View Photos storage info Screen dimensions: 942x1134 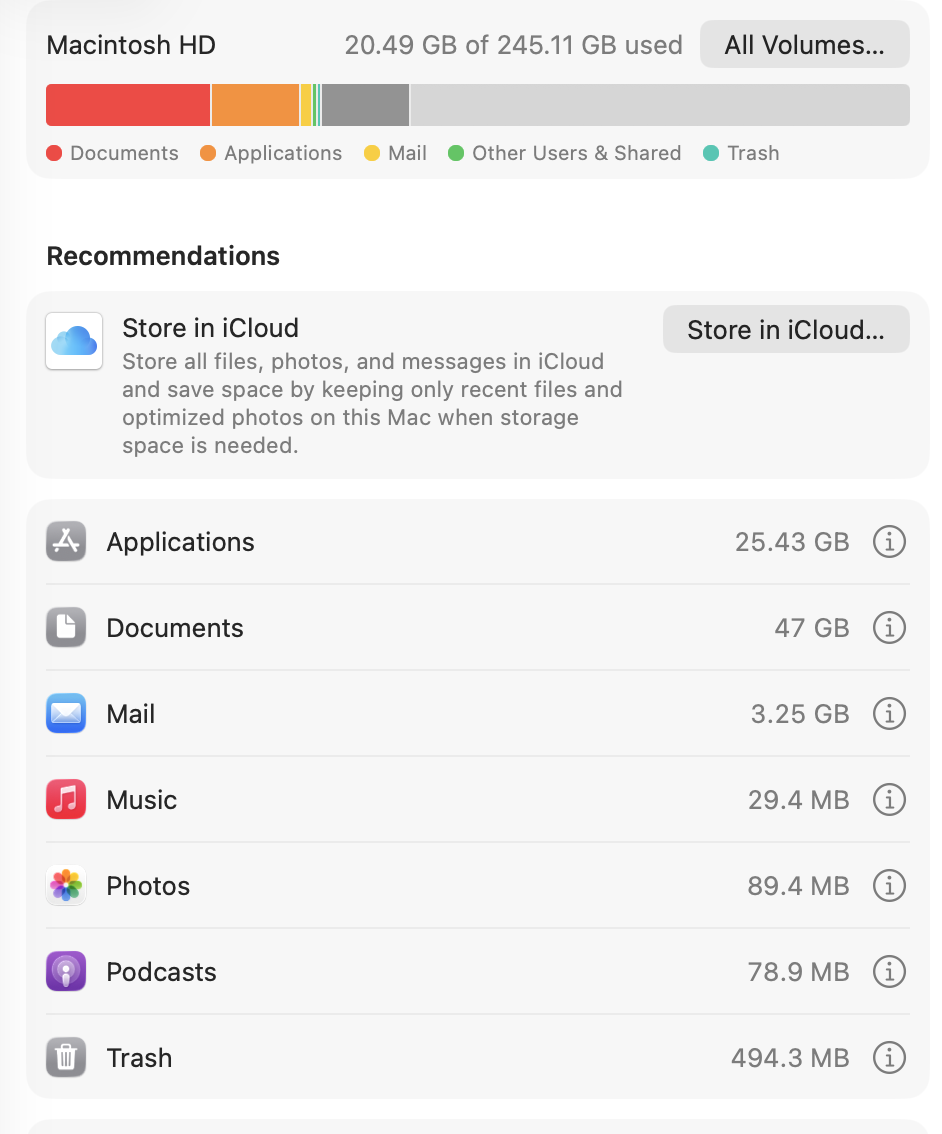(889, 886)
